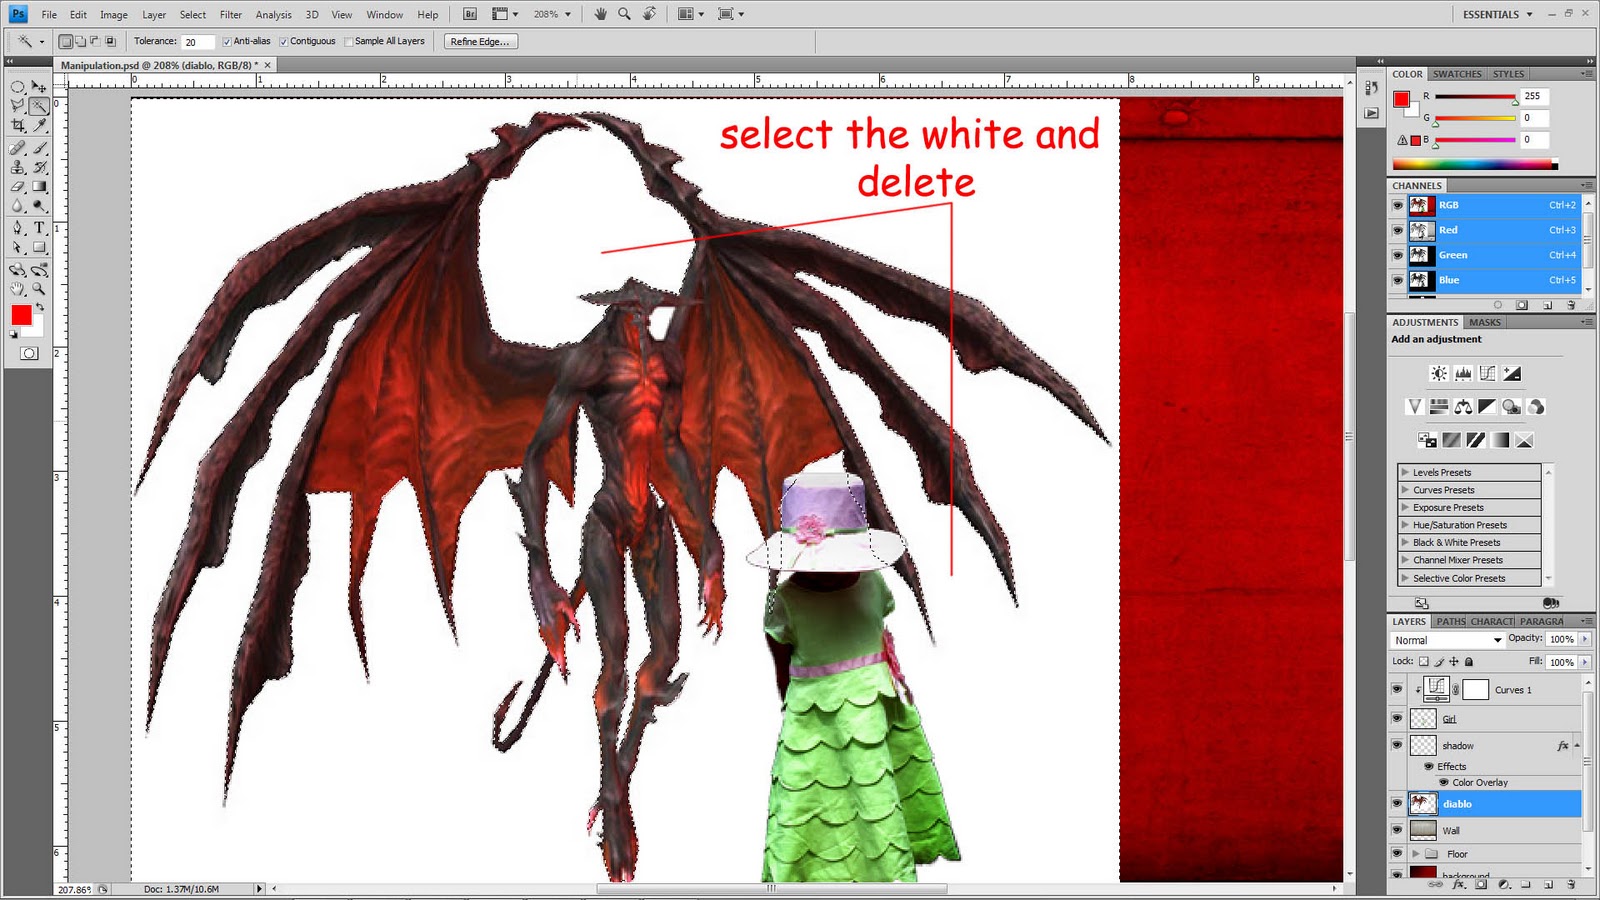Click the Refine Edge button
The width and height of the screenshot is (1600, 900).
click(x=480, y=42)
